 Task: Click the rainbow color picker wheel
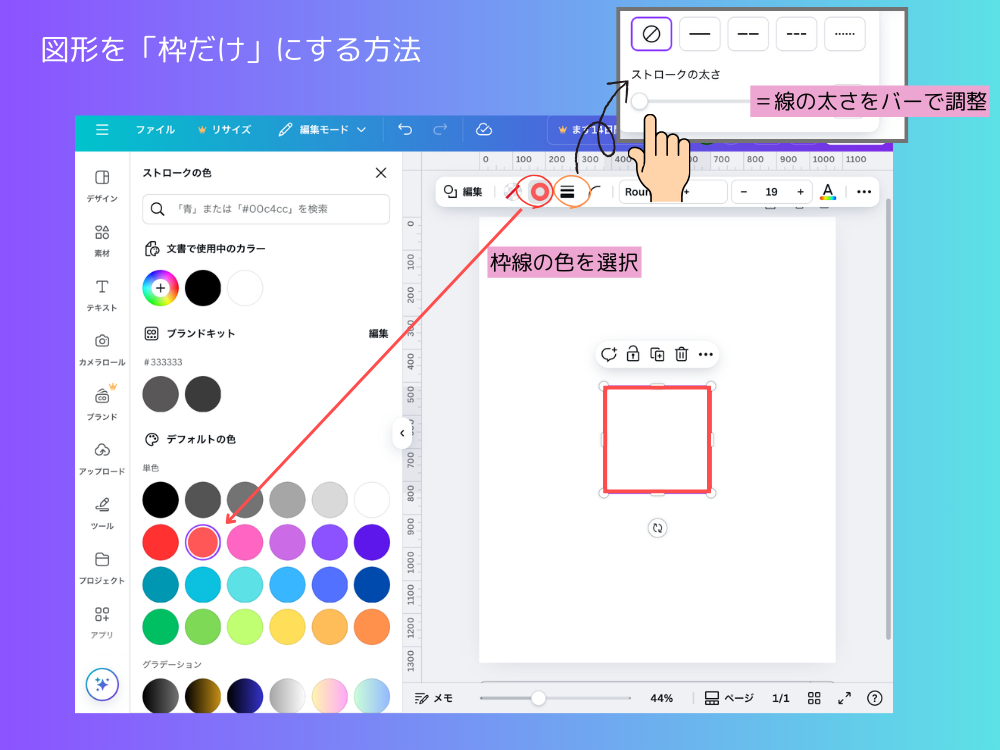click(160, 288)
